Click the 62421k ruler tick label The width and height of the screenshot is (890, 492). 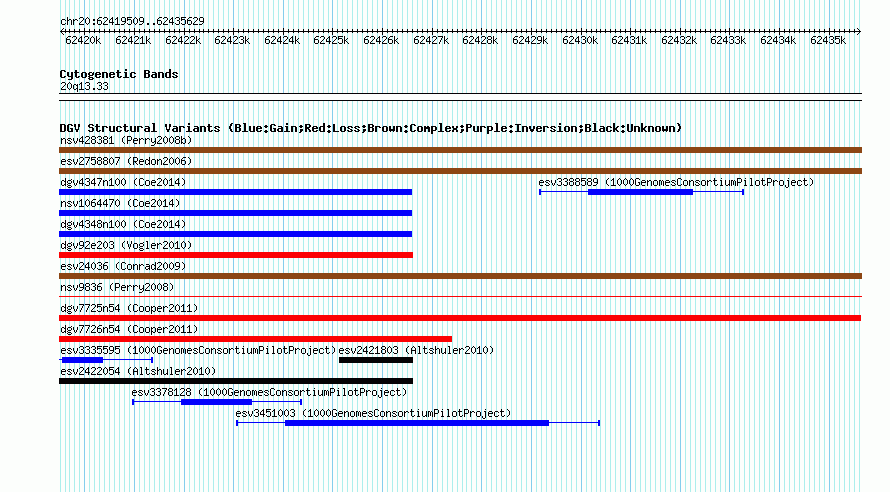point(133,40)
